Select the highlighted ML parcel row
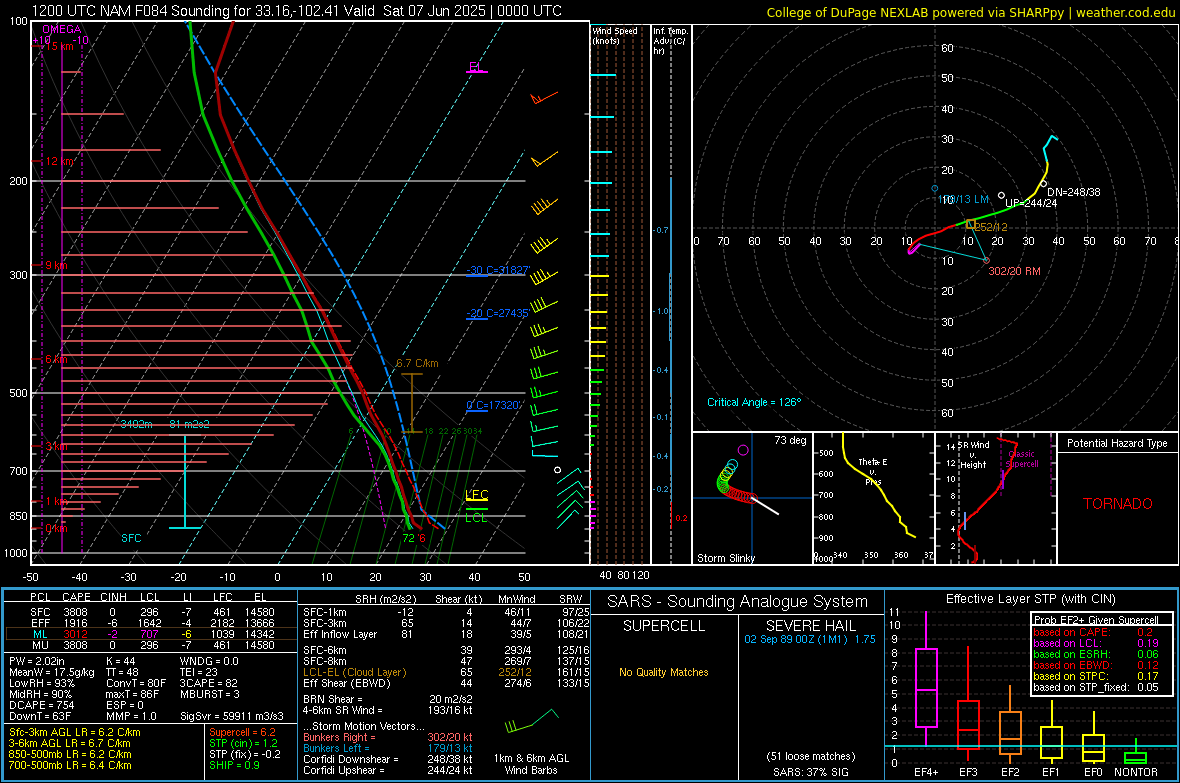The width and height of the screenshot is (1180, 783). click(x=152, y=634)
